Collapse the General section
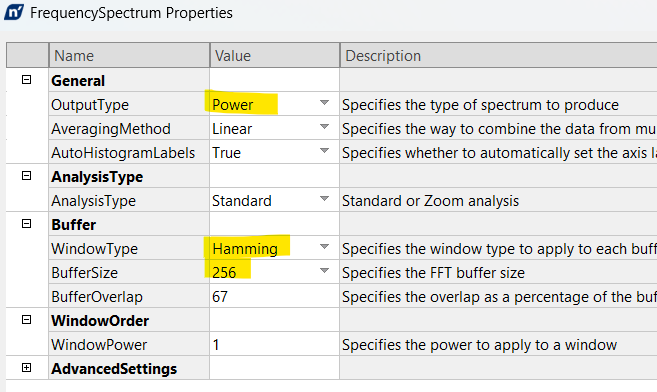Screen dimensions: 657x392 [x=26, y=80]
